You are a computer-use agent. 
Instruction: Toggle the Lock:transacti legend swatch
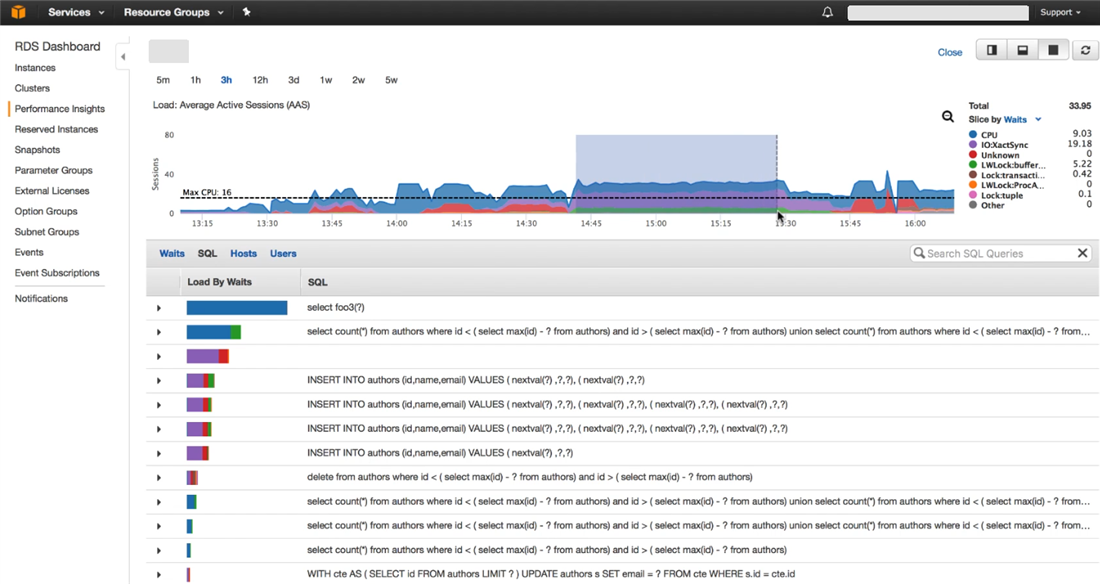973,175
